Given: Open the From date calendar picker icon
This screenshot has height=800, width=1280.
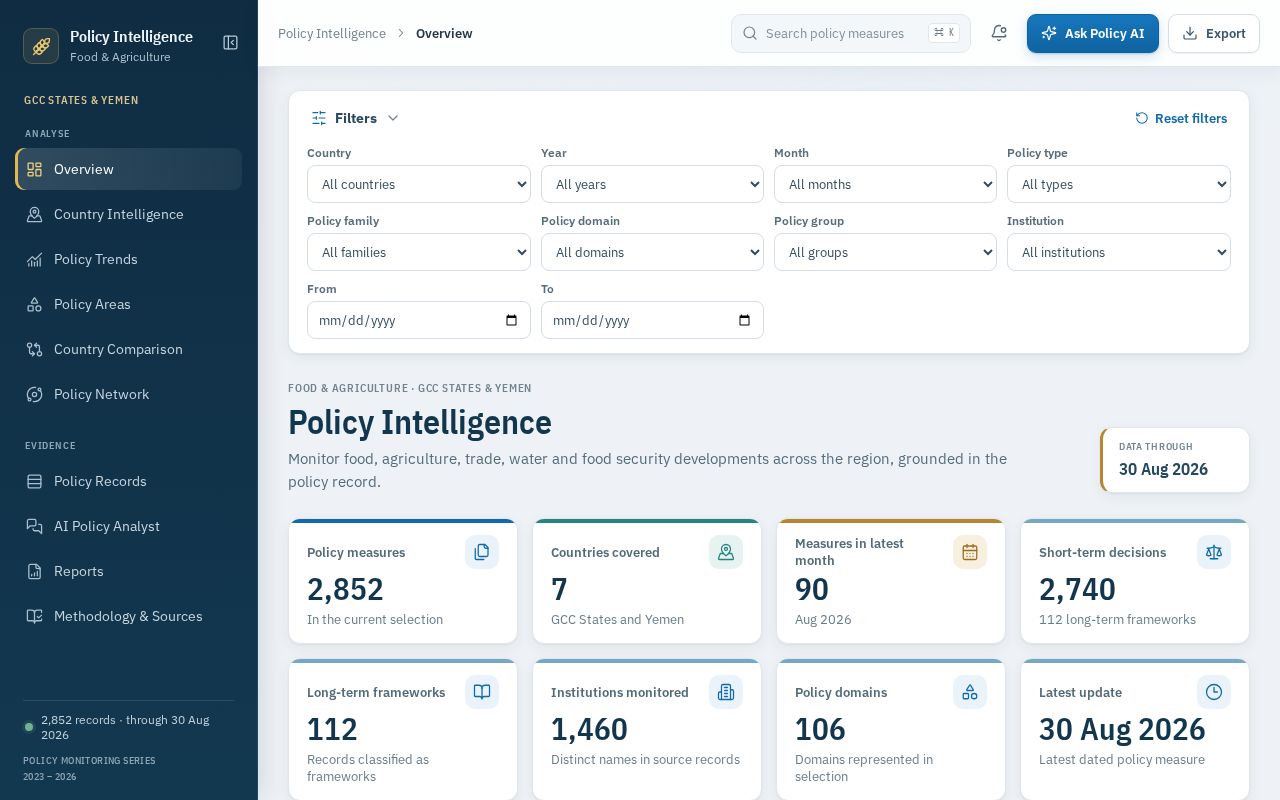Looking at the screenshot, I should (511, 320).
